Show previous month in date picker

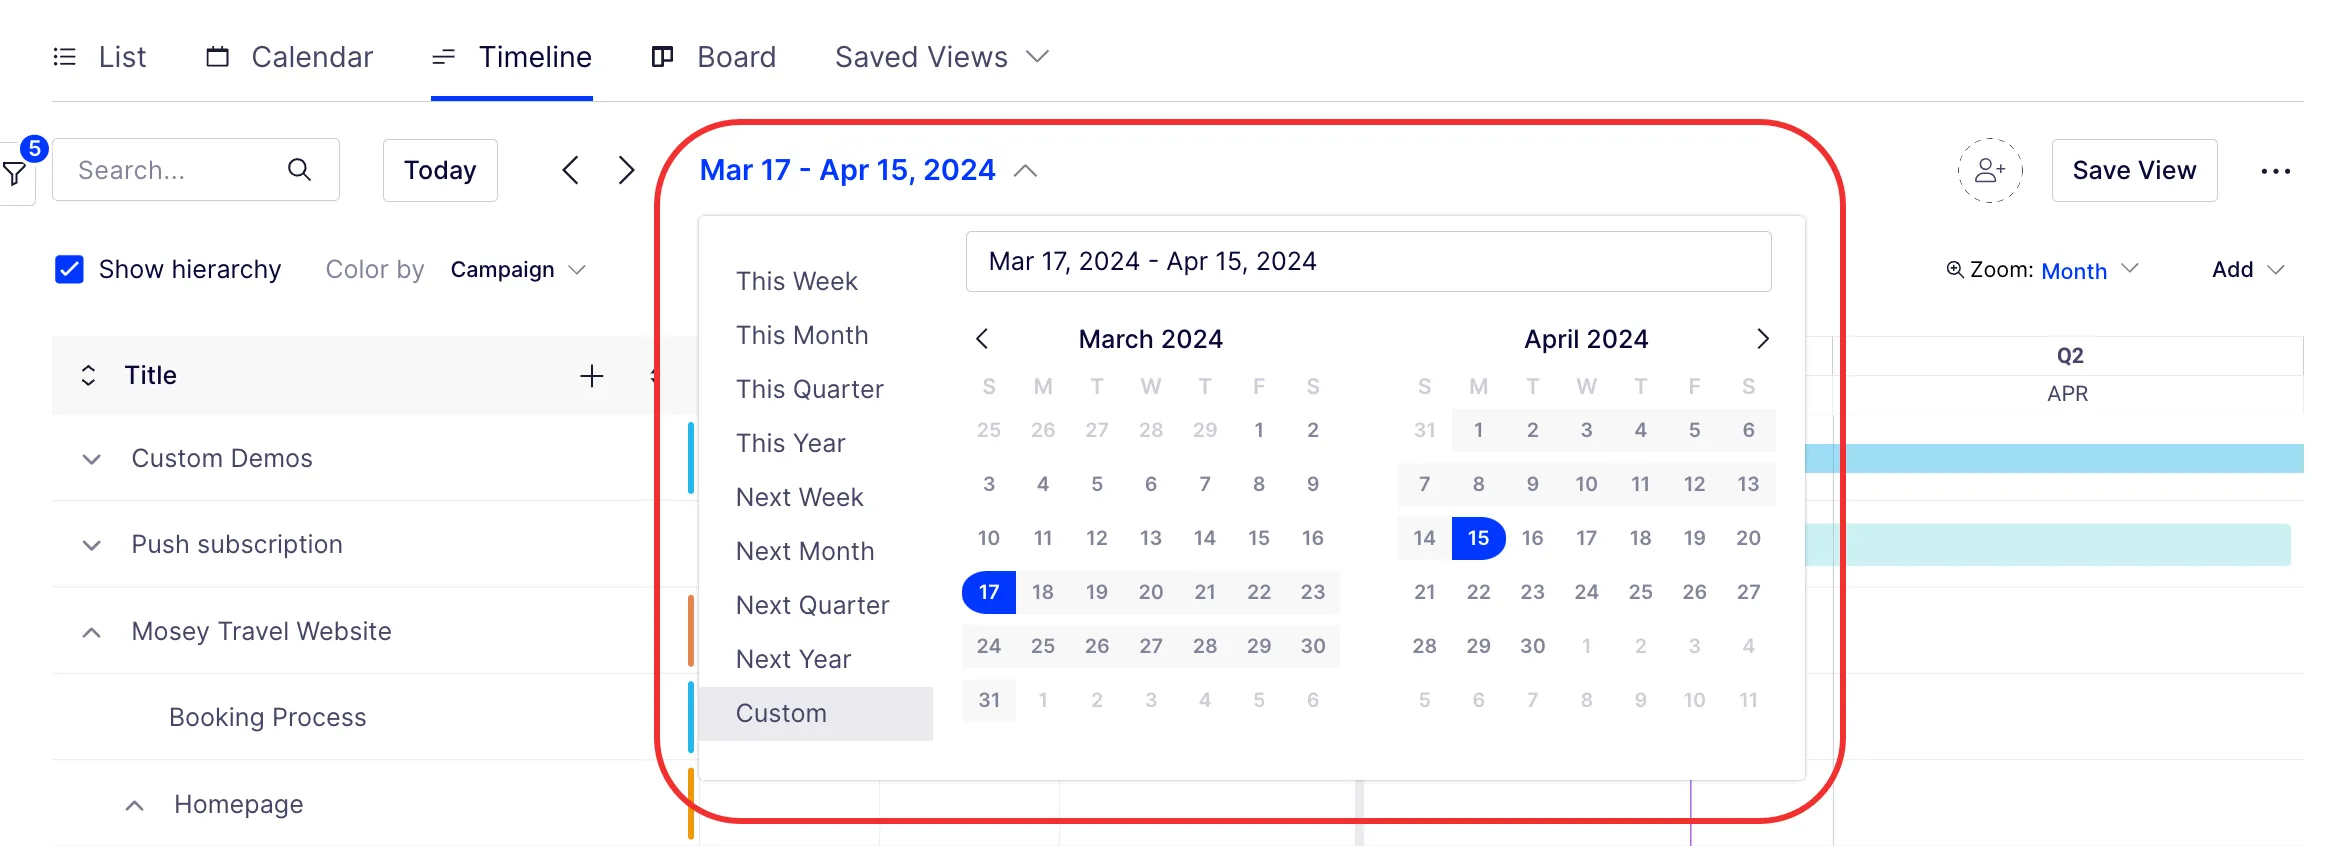[x=982, y=339]
